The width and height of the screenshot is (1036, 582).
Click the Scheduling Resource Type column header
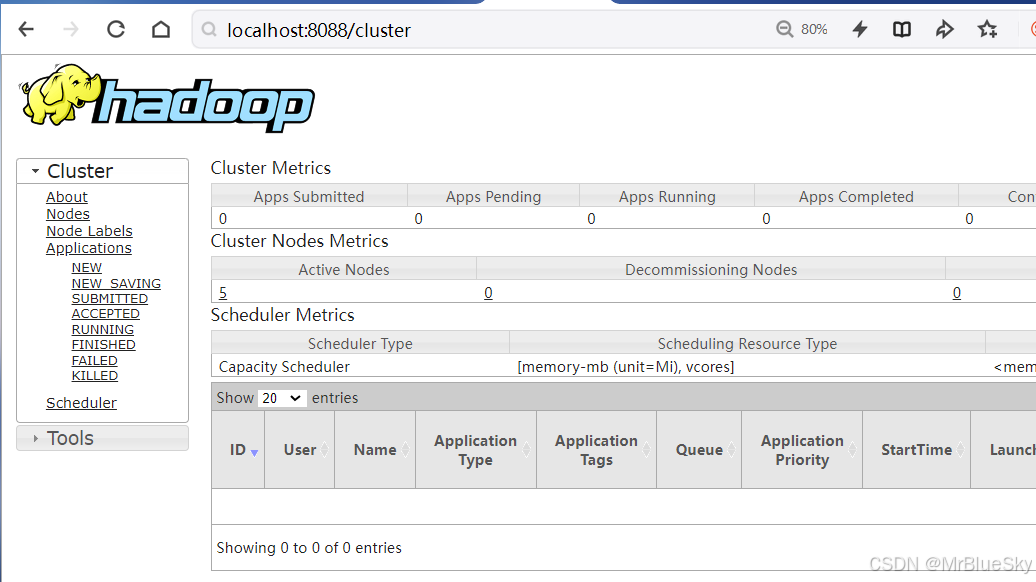(x=747, y=344)
